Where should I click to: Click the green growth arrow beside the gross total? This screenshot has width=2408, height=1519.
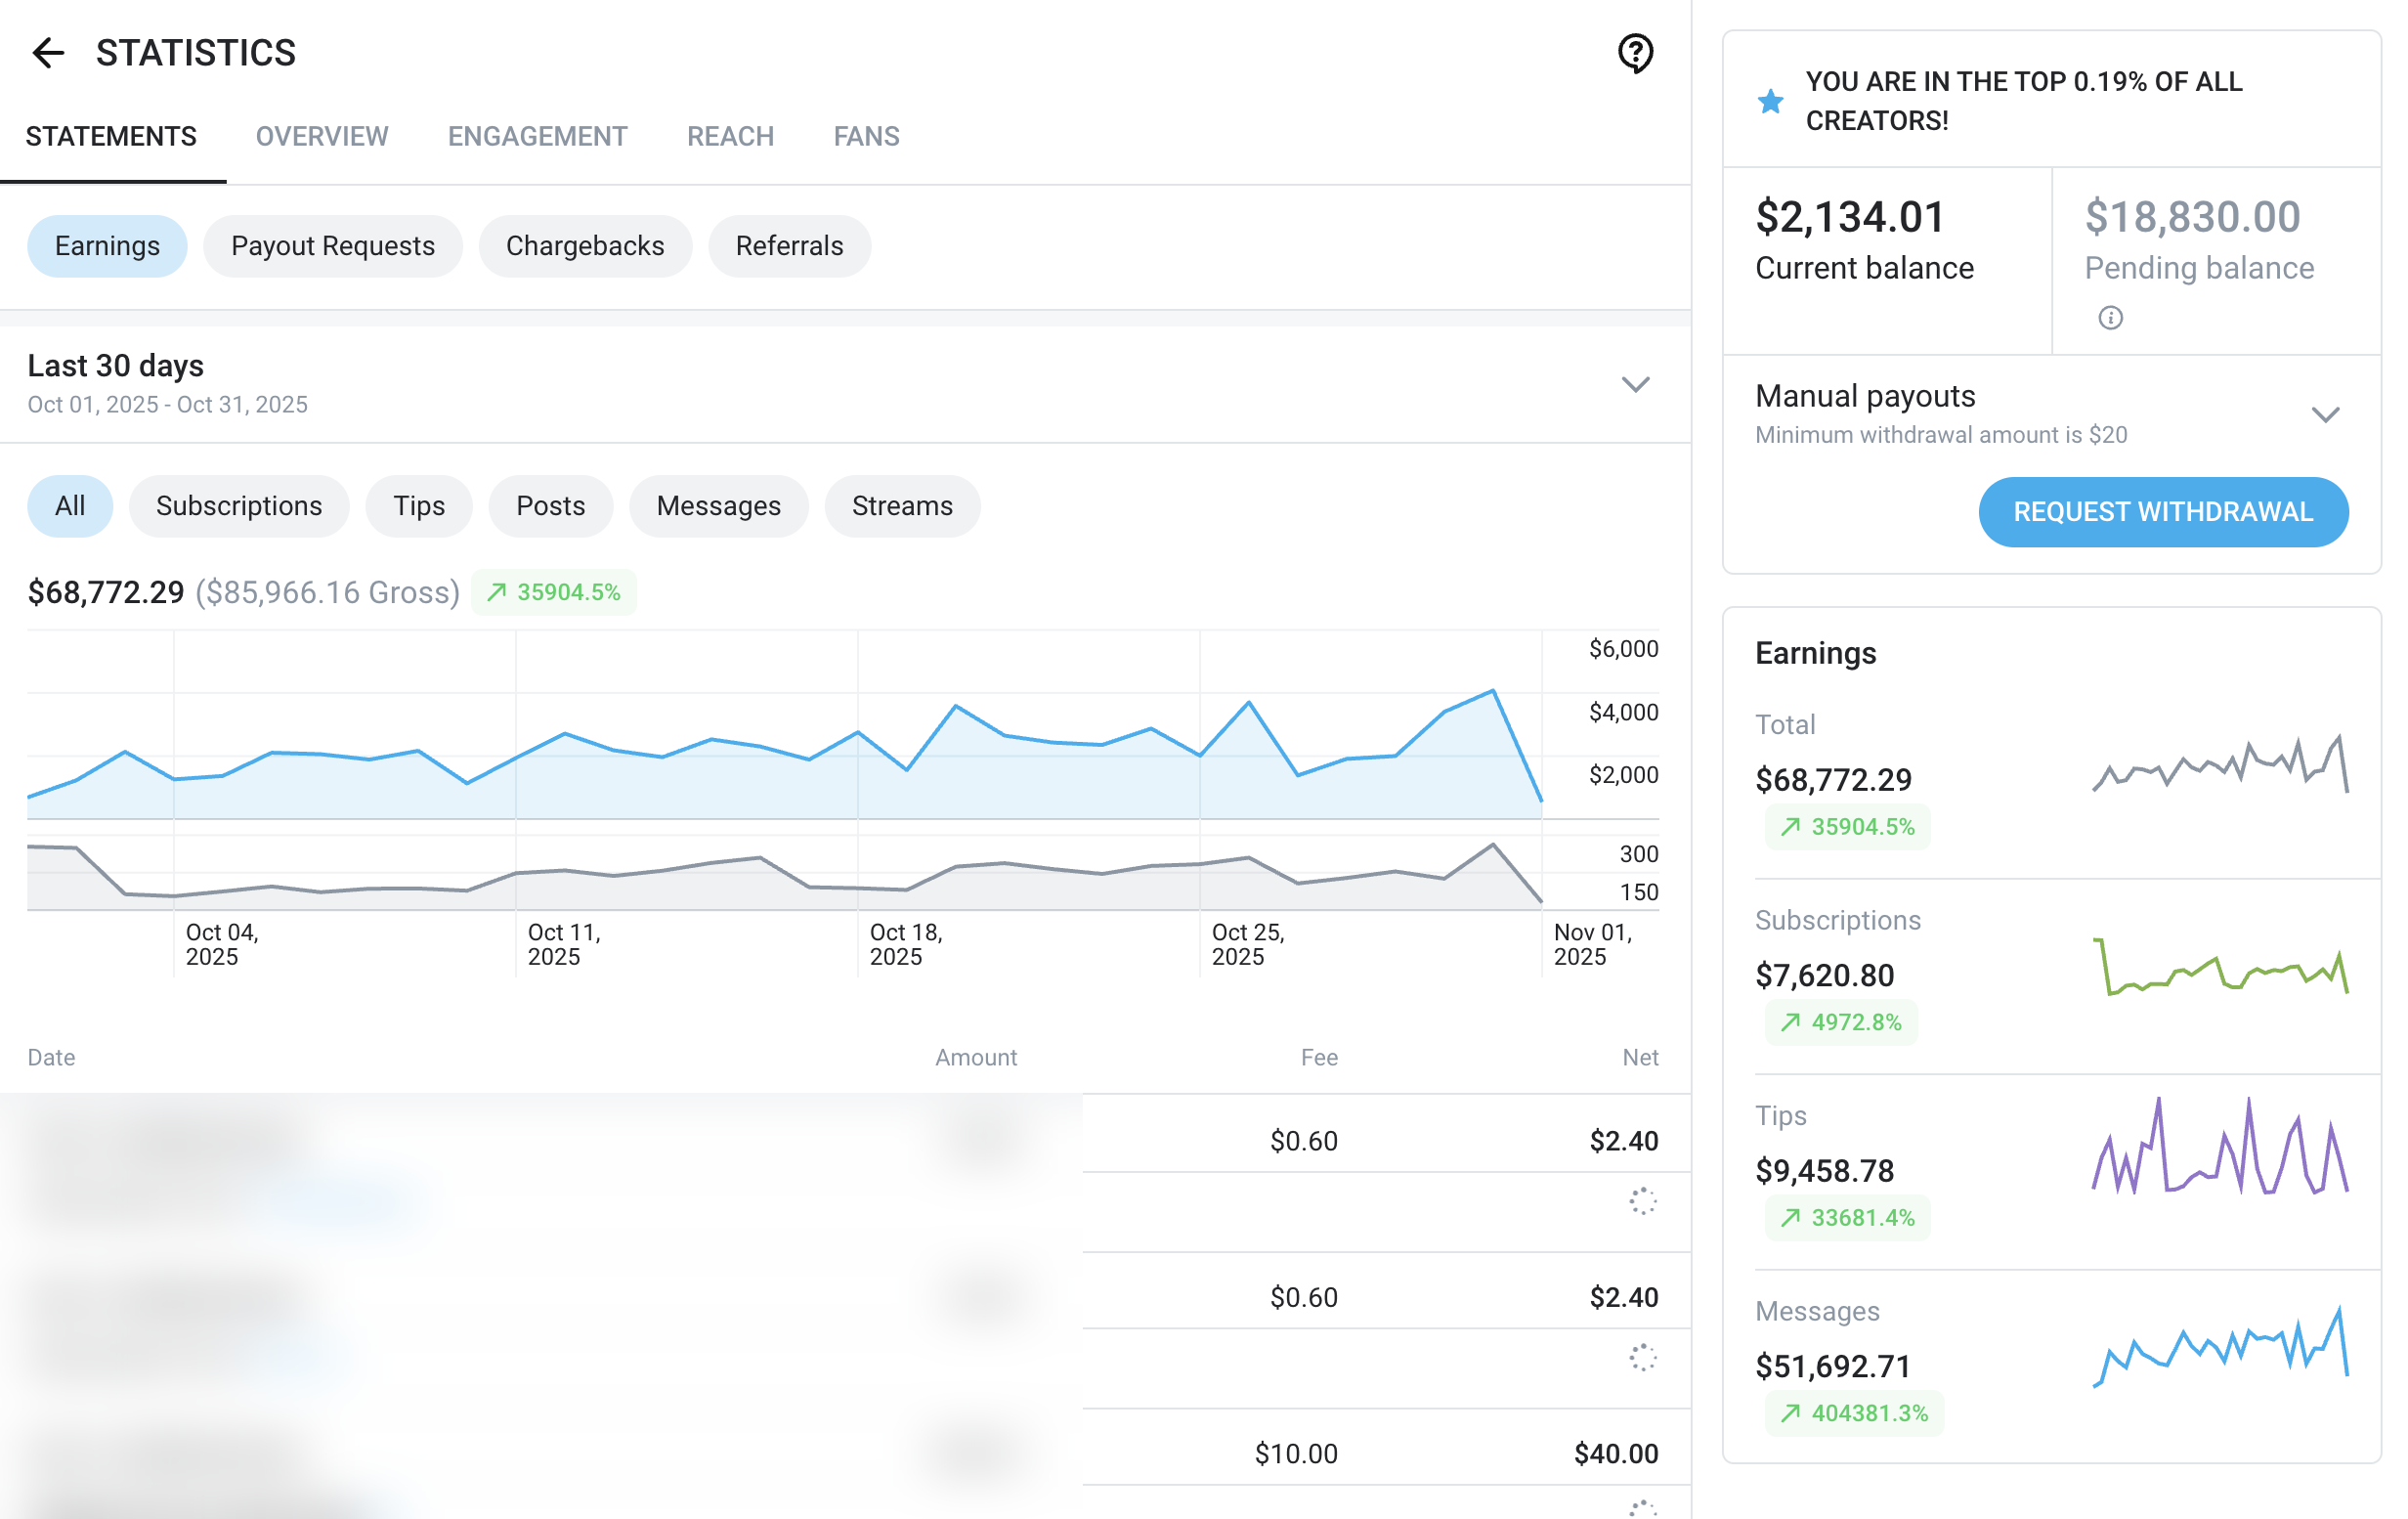point(497,592)
